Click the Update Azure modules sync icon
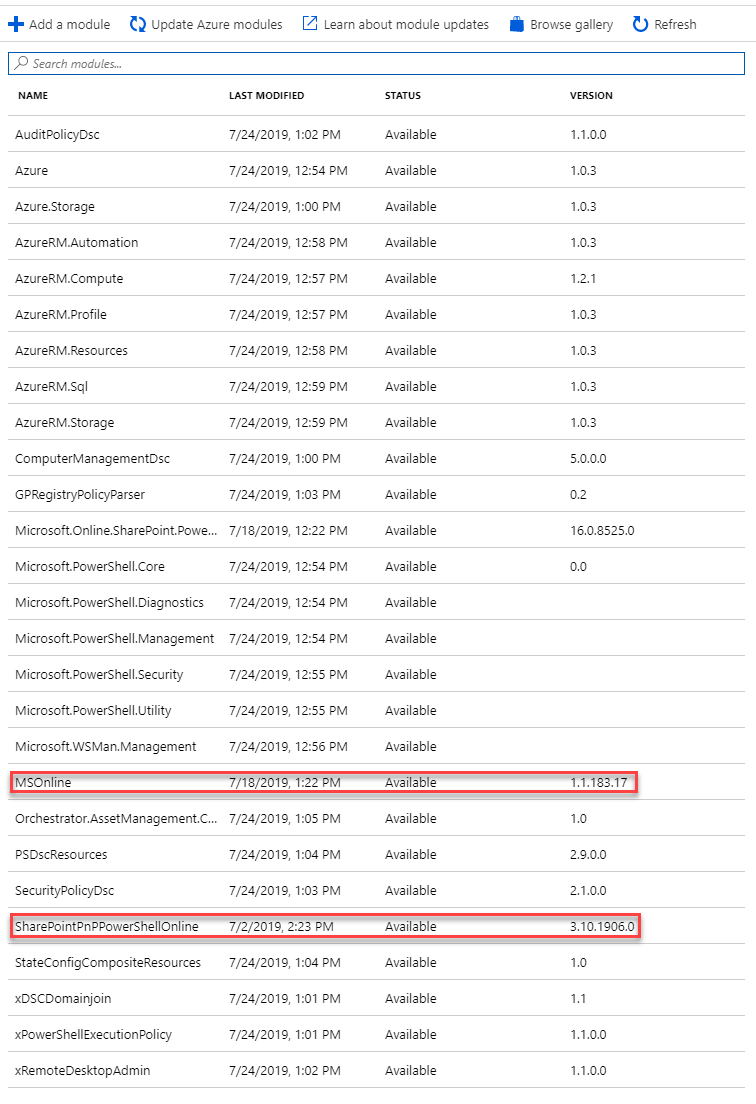Image resolution: width=756 pixels, height=1104 pixels. point(138,25)
